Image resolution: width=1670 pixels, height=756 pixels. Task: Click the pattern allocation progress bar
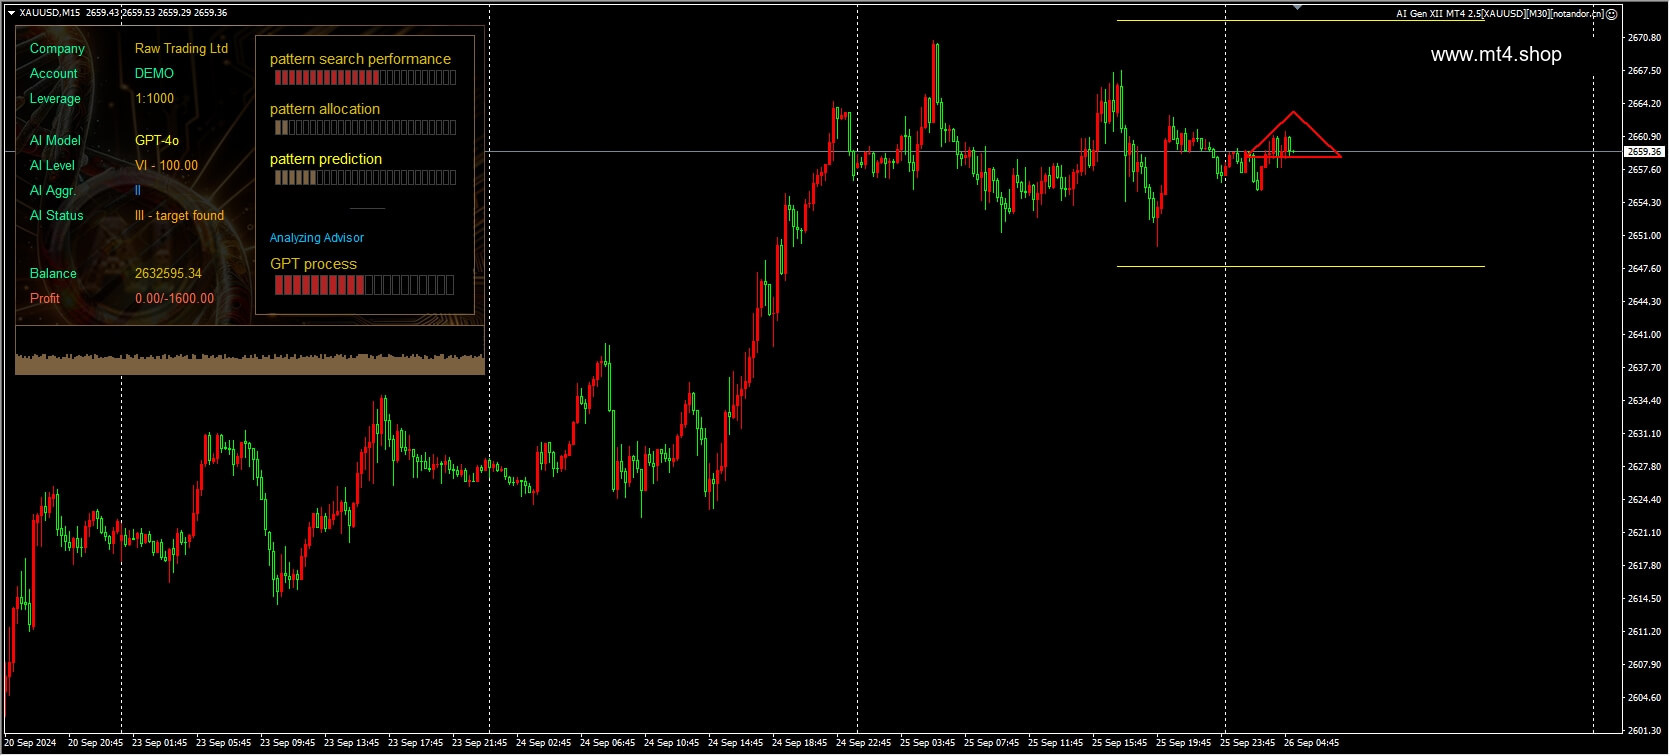click(x=365, y=128)
